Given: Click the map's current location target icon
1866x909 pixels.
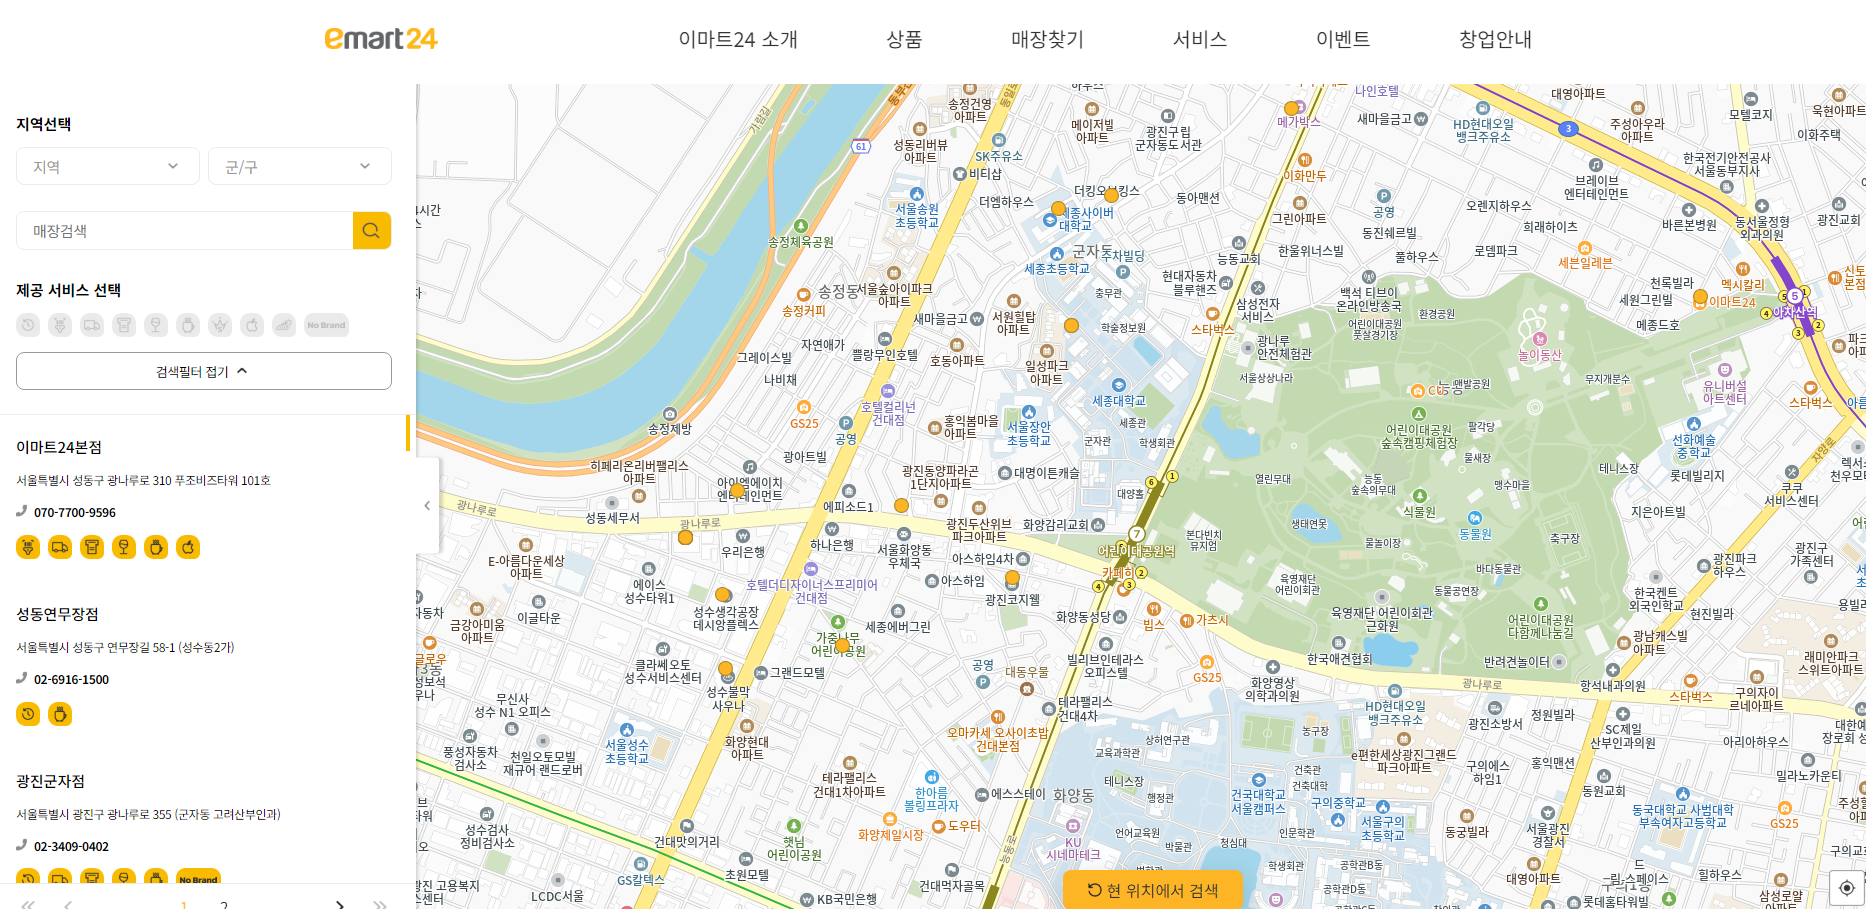Looking at the screenshot, I should [x=1846, y=888].
